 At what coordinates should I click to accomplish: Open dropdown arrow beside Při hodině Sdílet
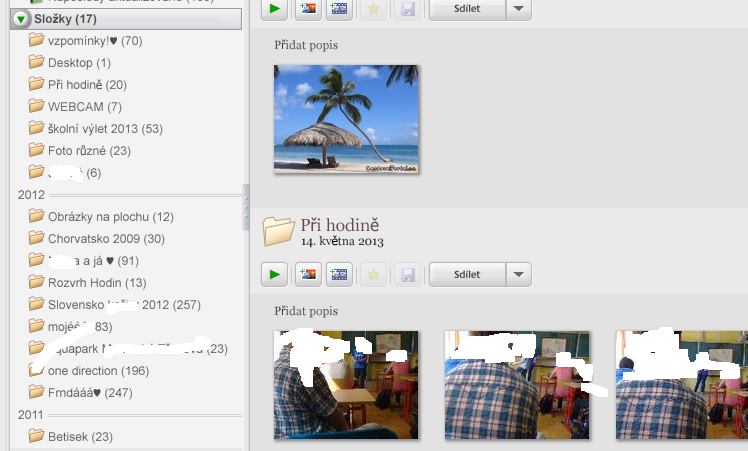[x=519, y=274]
